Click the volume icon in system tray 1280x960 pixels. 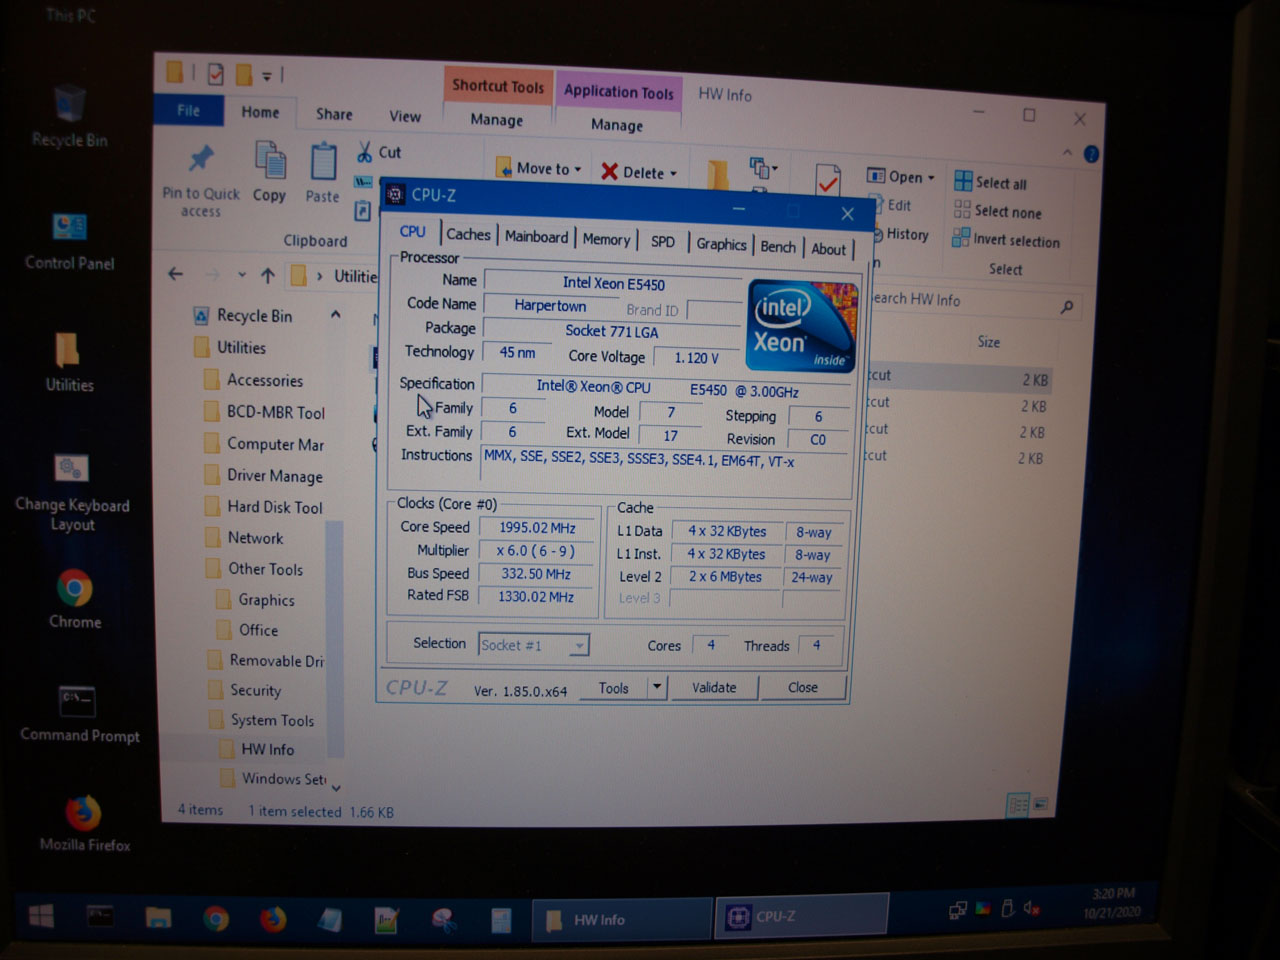[1032, 909]
